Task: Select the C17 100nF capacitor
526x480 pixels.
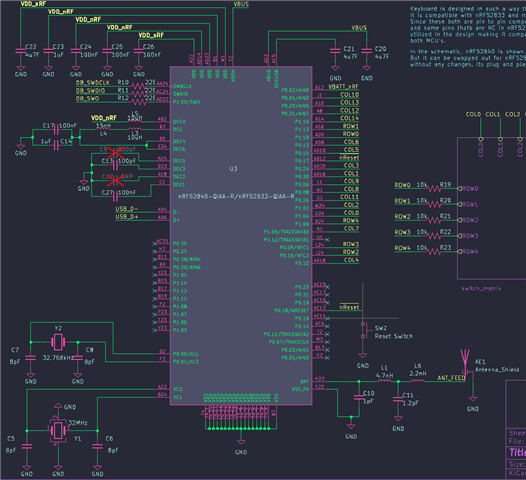Action: point(56,129)
